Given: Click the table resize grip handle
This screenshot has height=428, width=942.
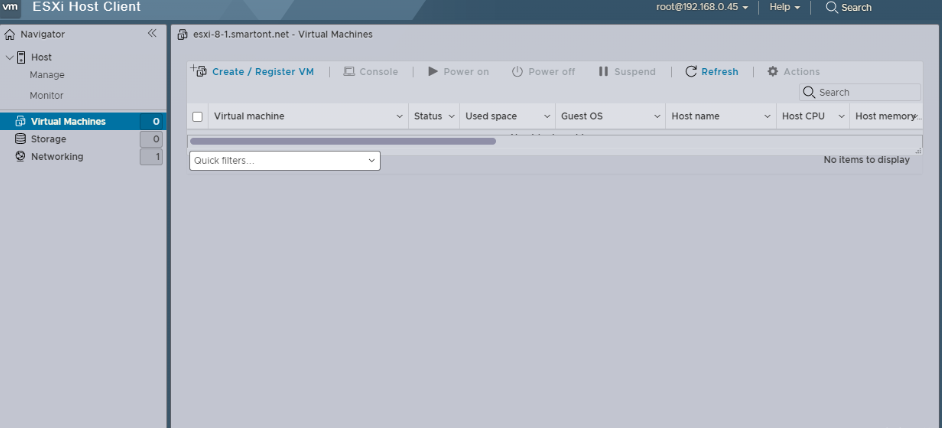Looking at the screenshot, I should click(918, 151).
